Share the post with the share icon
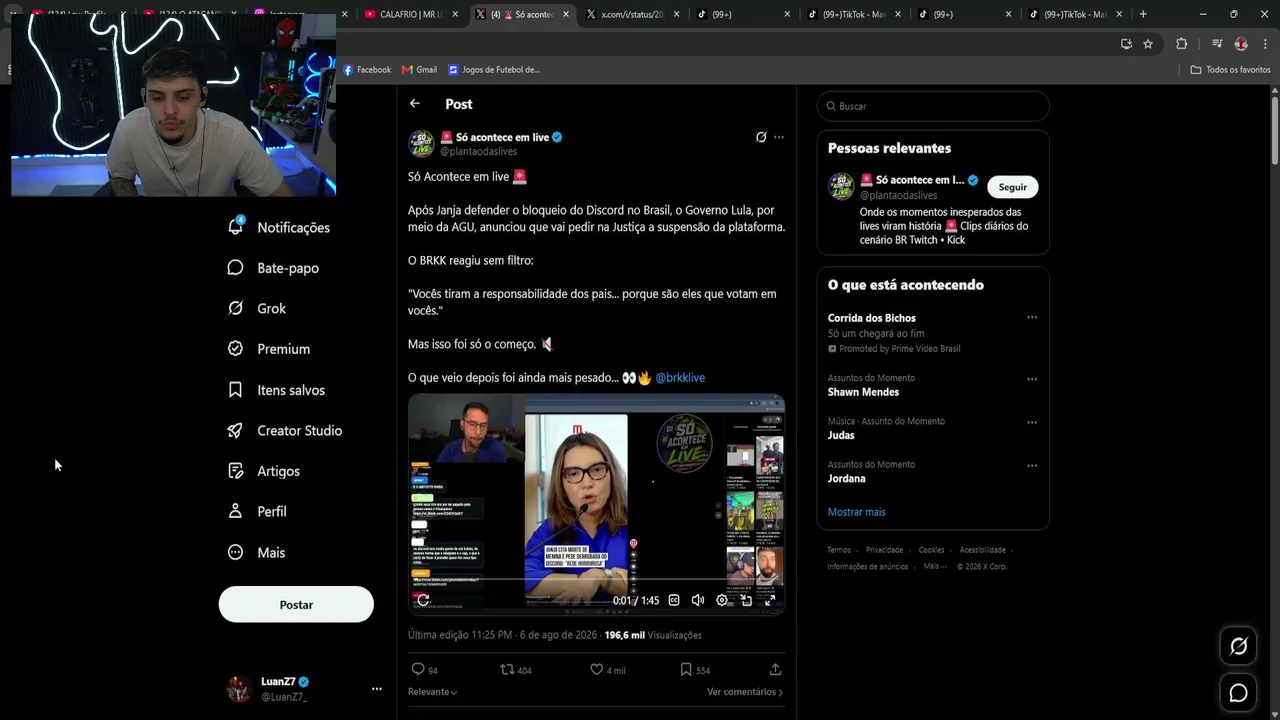The height and width of the screenshot is (720, 1280). [775, 670]
